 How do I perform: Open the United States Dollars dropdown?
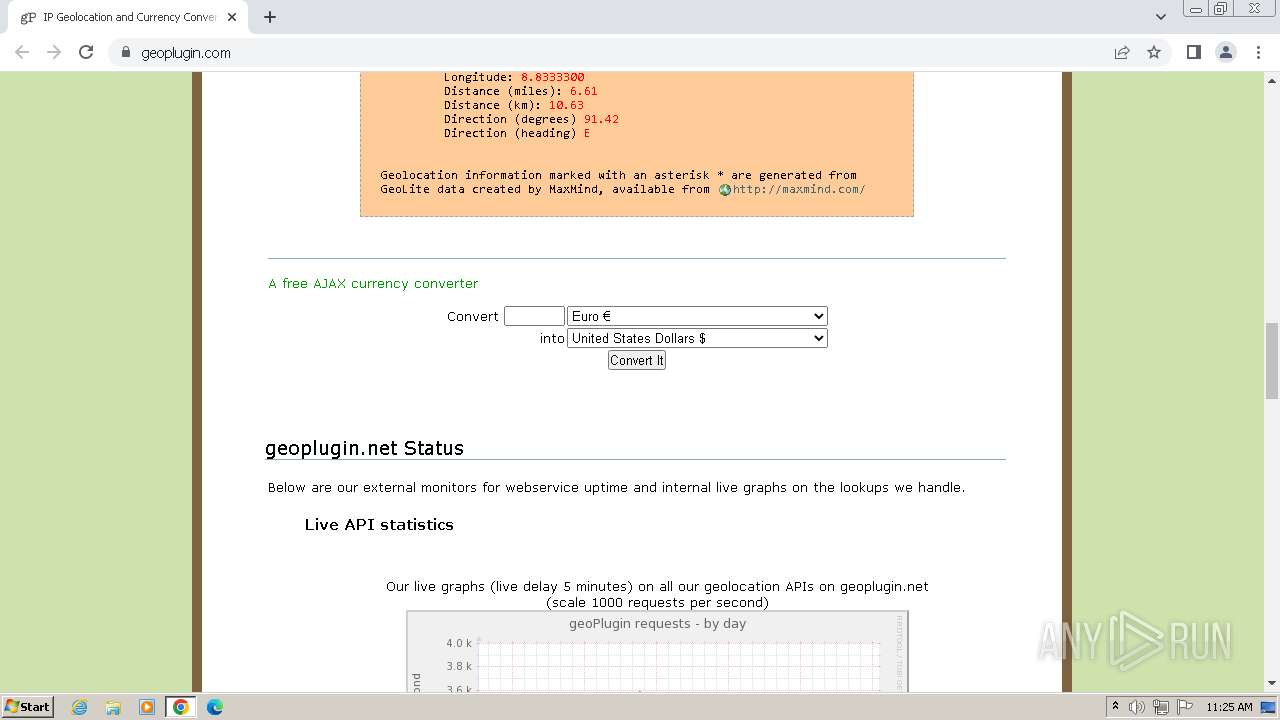[x=697, y=338]
